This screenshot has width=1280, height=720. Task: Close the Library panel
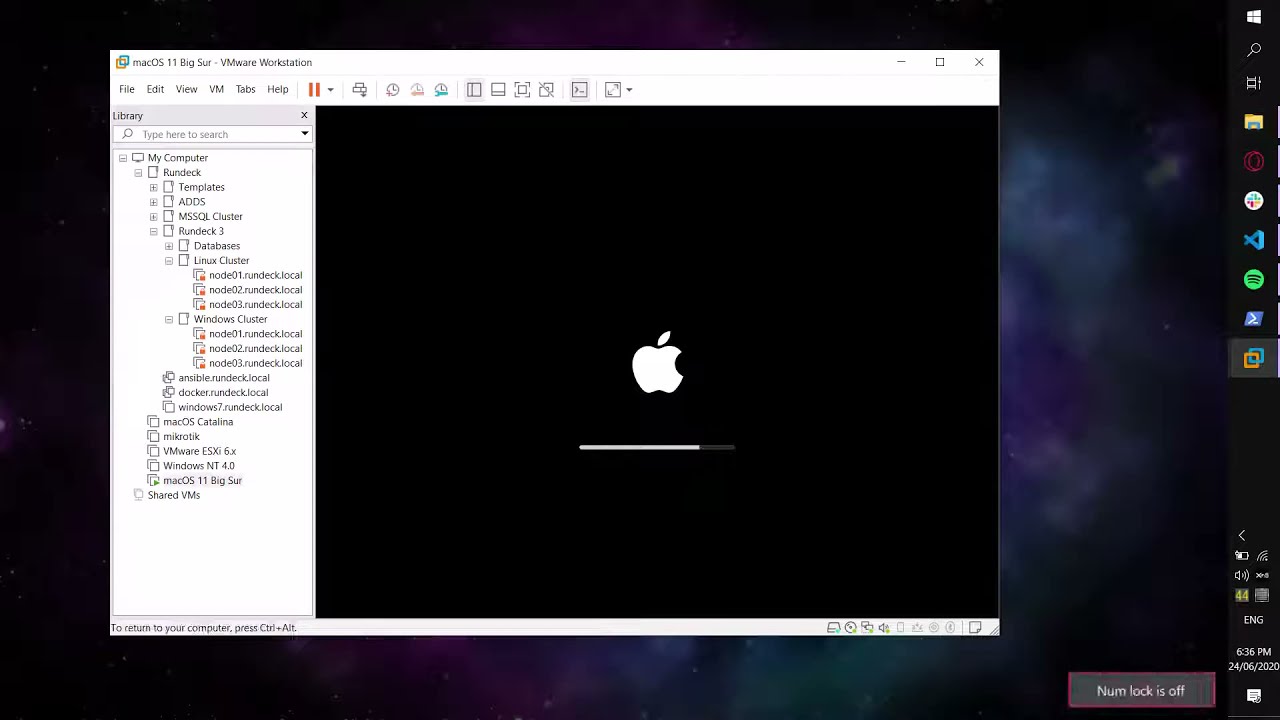point(304,115)
